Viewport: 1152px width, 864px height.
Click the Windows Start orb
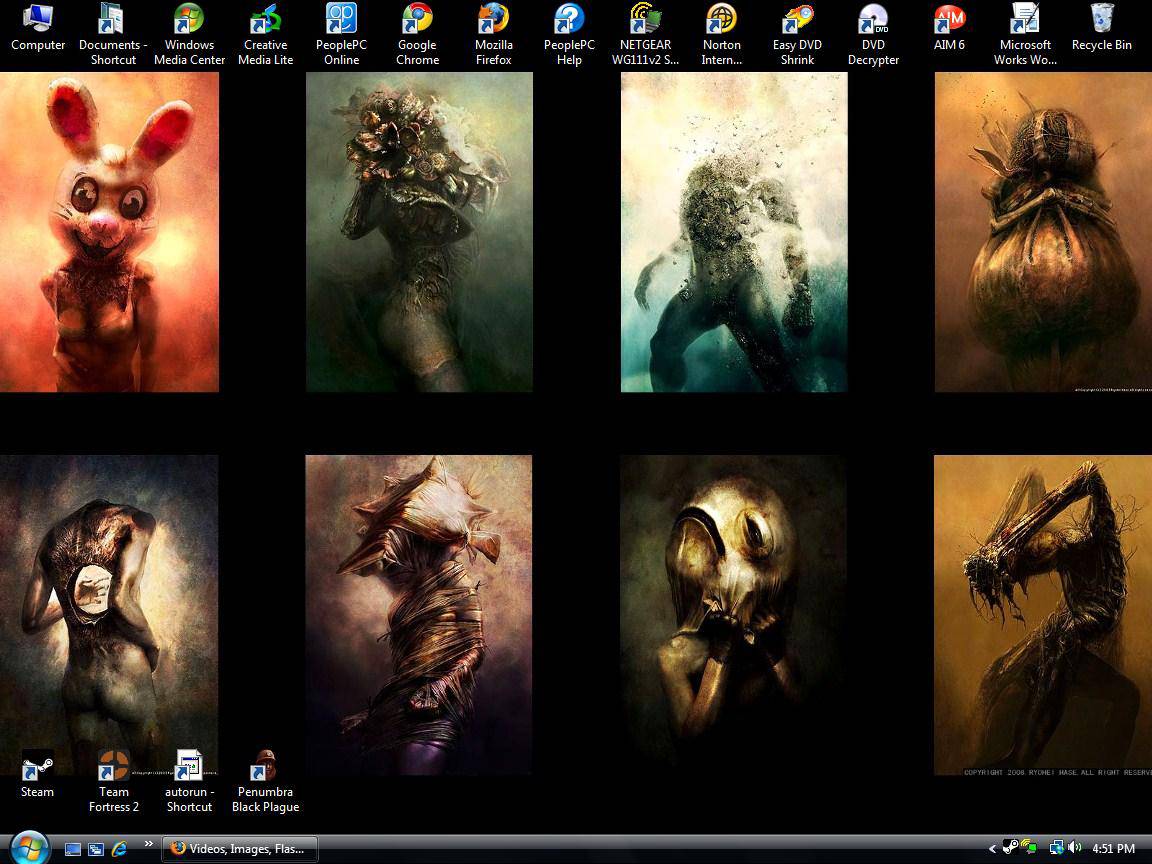coord(29,847)
